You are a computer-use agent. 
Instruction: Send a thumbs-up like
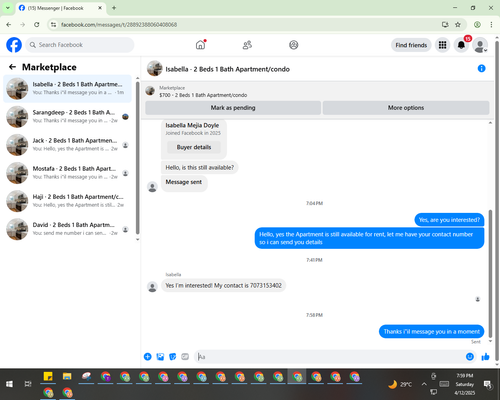(485, 357)
